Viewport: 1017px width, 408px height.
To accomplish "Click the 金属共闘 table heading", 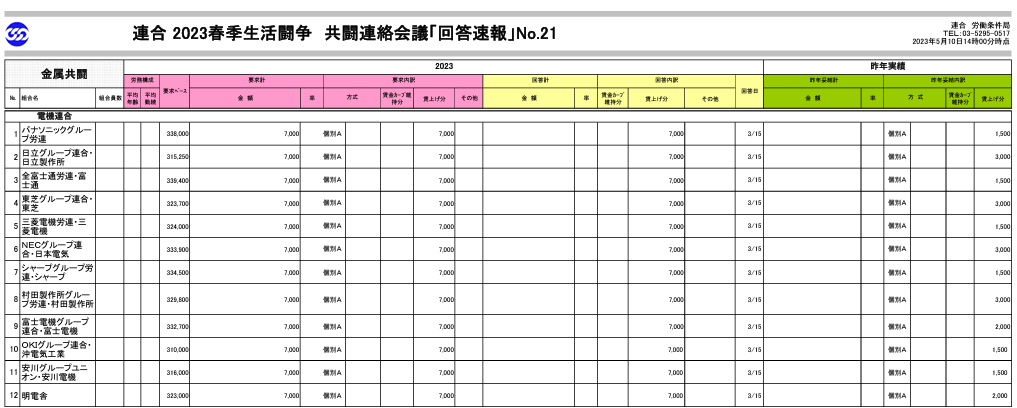I will (64, 74).
